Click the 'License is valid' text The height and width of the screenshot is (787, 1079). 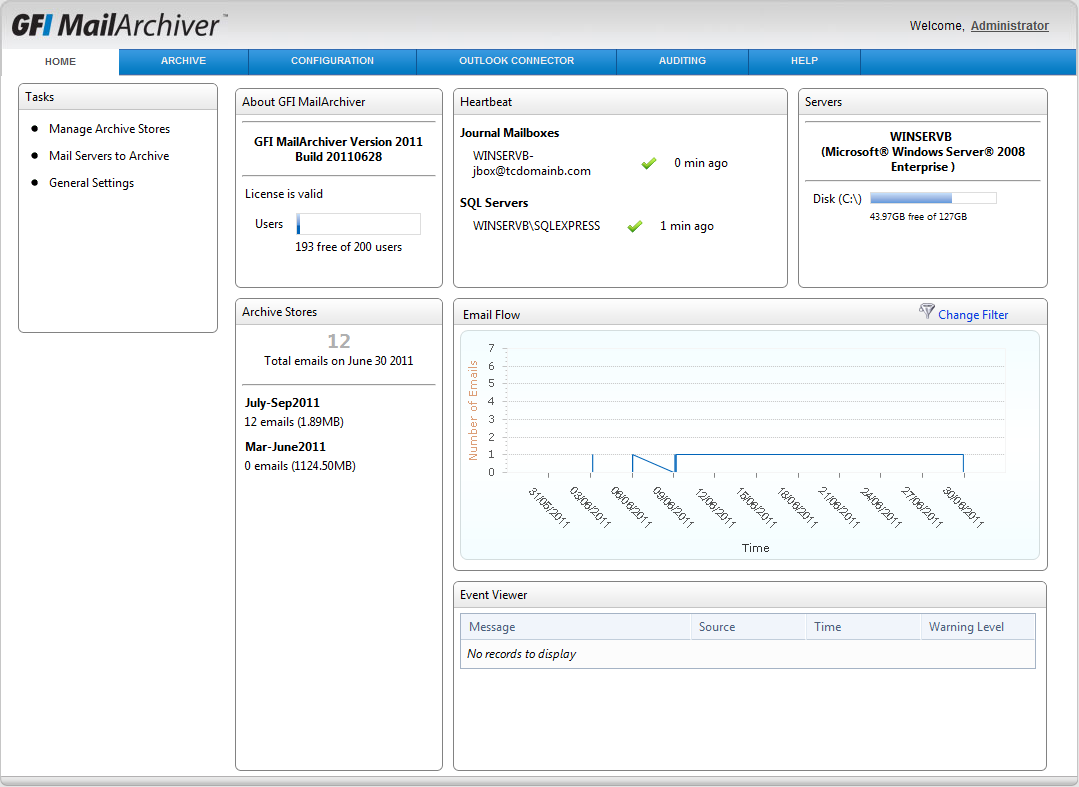pos(284,194)
